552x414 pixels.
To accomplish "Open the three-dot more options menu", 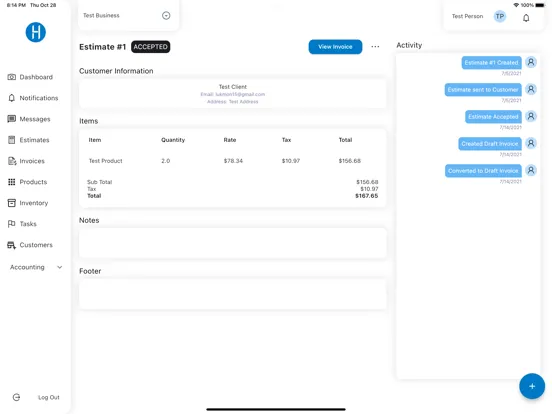I will [x=375, y=46].
